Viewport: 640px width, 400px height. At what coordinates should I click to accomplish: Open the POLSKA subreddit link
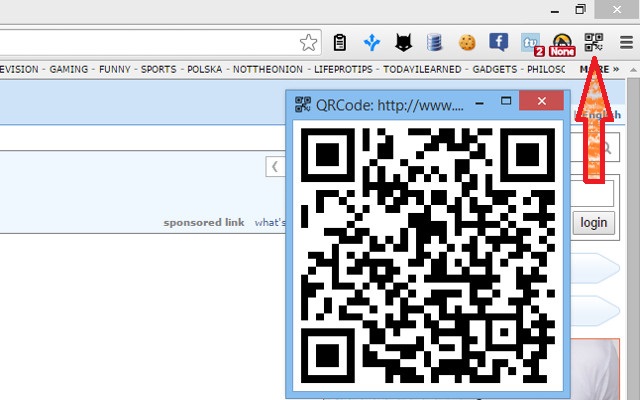click(x=204, y=69)
